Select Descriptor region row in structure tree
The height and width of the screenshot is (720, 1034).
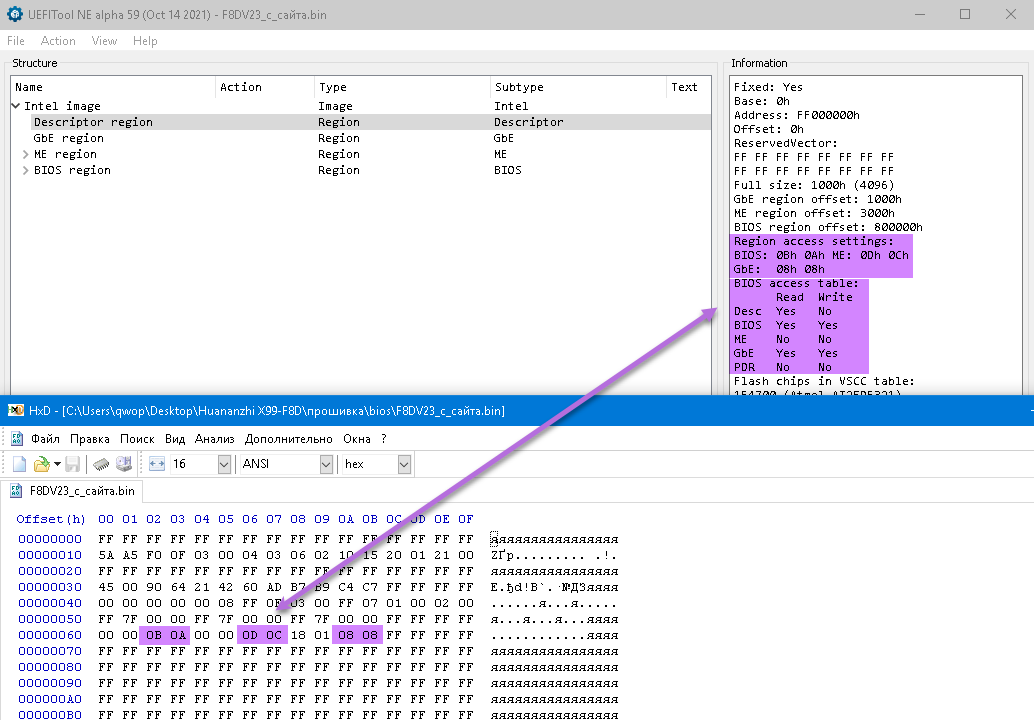361,122
